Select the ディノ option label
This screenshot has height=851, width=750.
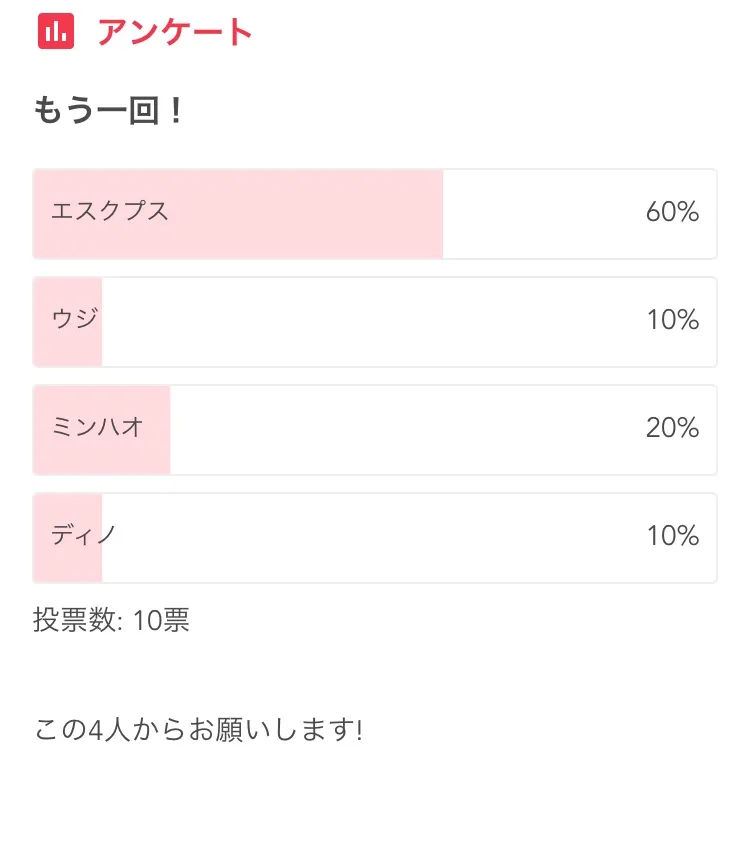pyautogui.click(x=85, y=536)
